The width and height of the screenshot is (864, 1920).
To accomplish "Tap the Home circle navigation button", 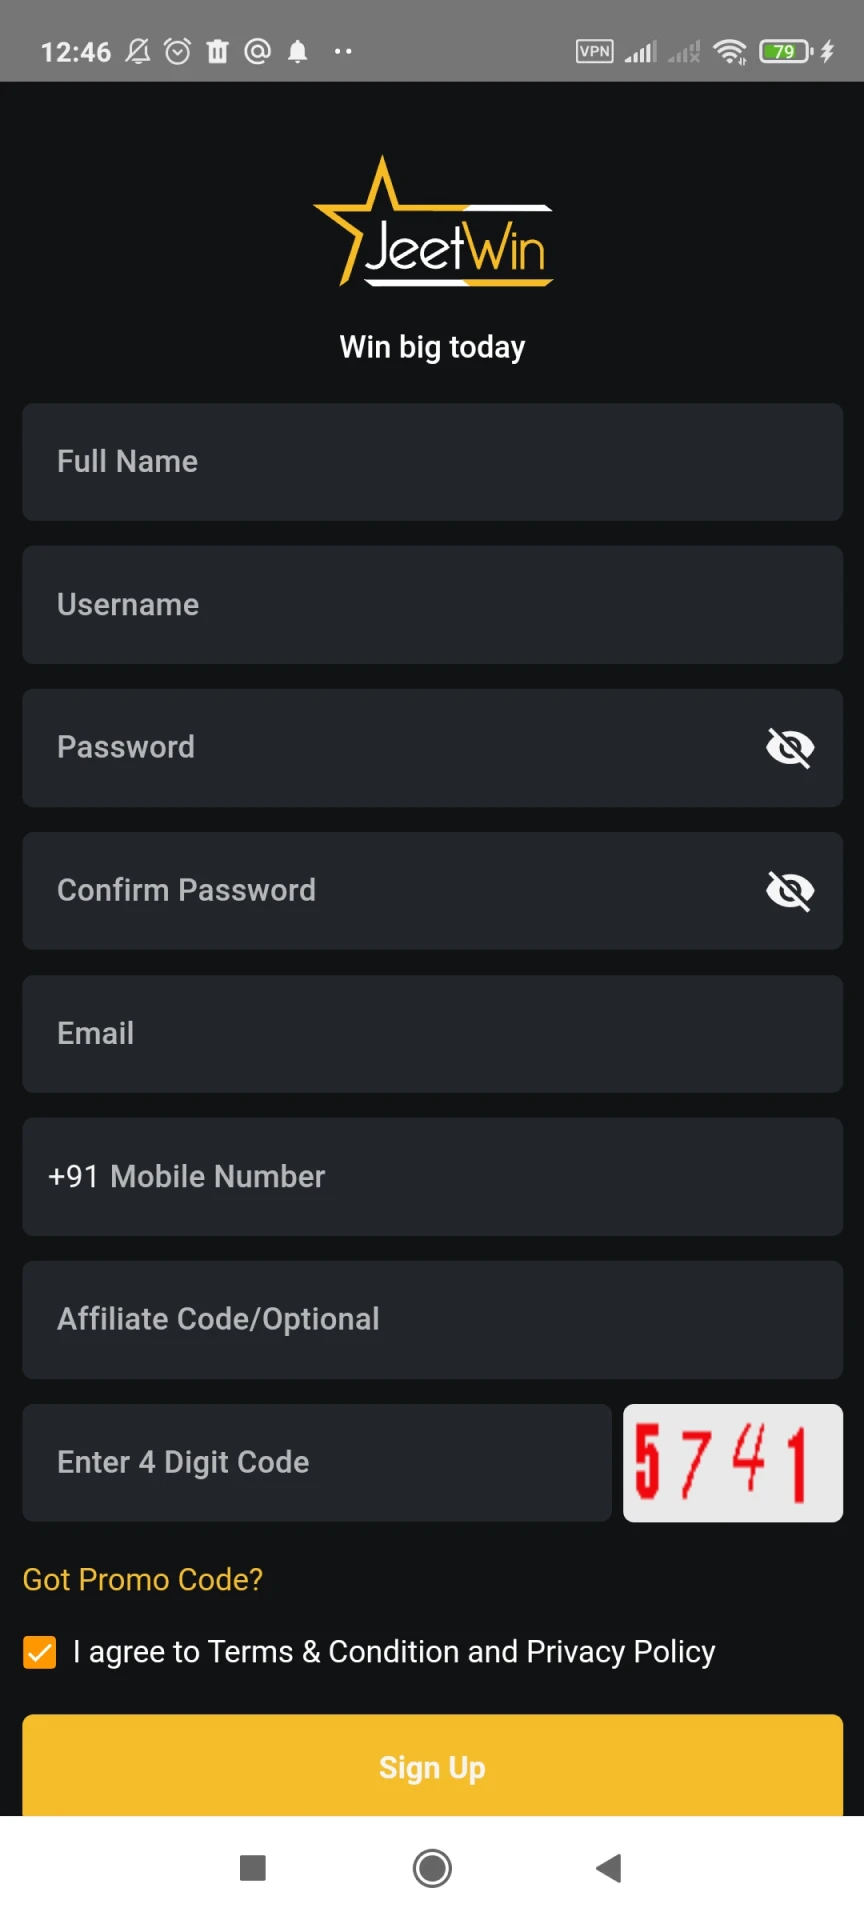I will click(432, 1867).
